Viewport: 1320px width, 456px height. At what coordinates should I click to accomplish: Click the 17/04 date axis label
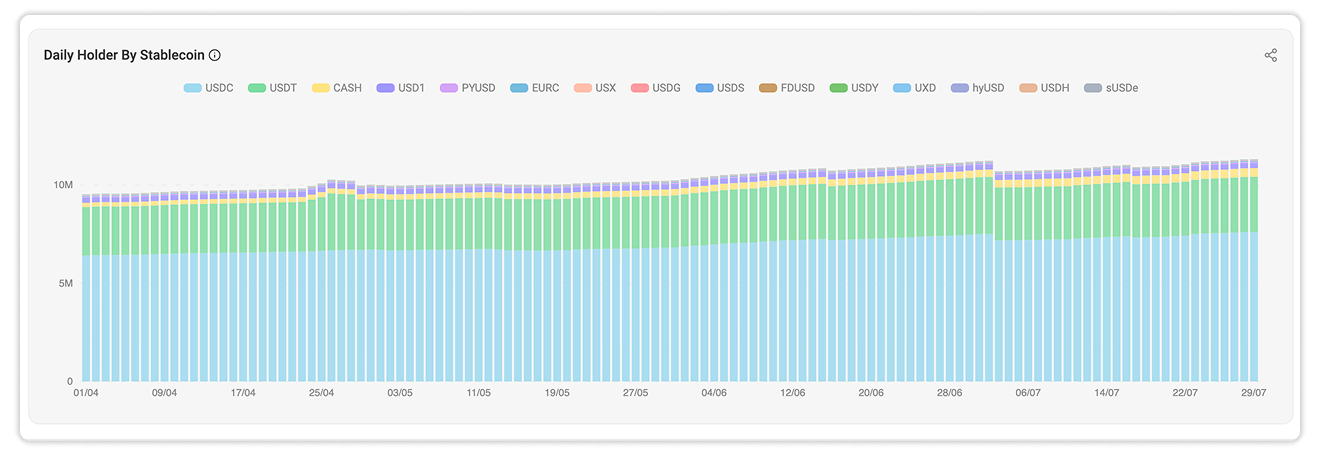[243, 393]
